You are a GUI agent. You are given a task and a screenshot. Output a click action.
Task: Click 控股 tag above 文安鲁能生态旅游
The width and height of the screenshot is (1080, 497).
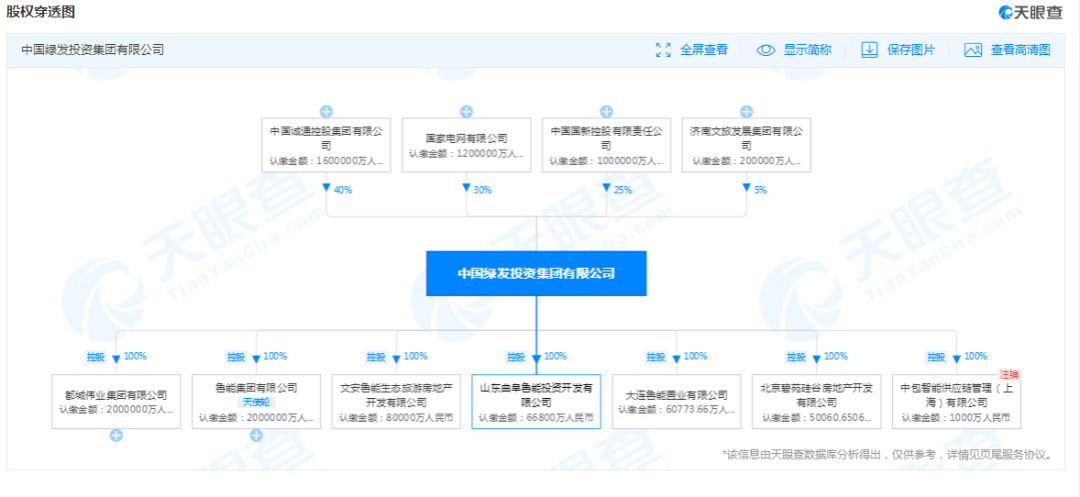coord(375,357)
